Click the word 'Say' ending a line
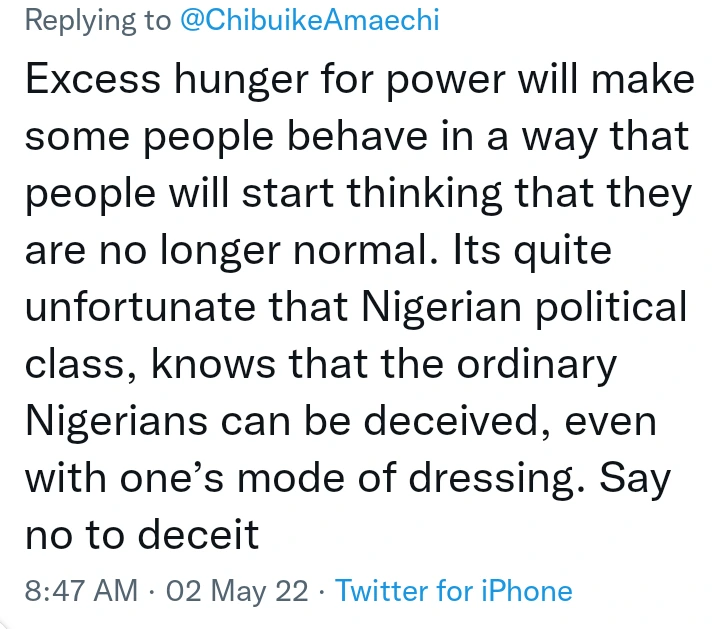Viewport: 719px width, 629px height. tap(634, 478)
